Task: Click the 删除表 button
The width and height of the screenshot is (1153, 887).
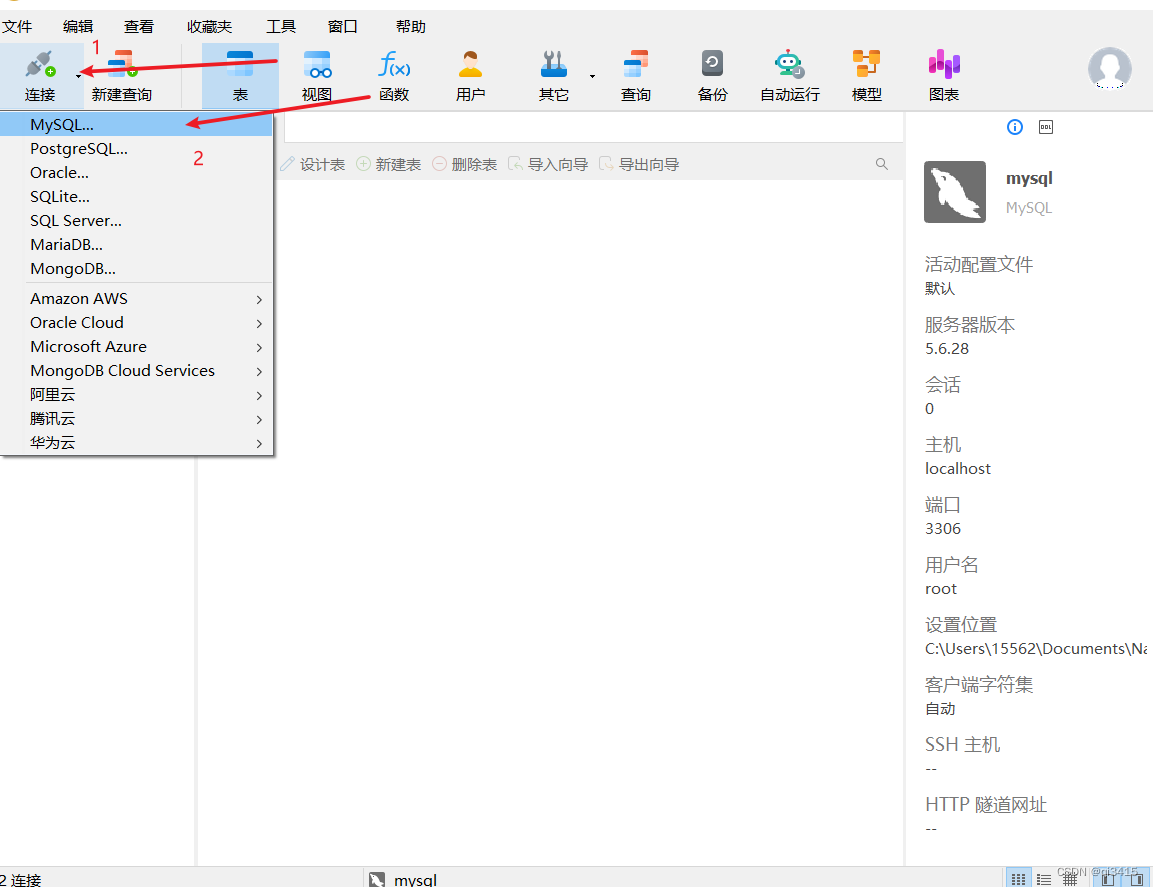Action: (464, 164)
